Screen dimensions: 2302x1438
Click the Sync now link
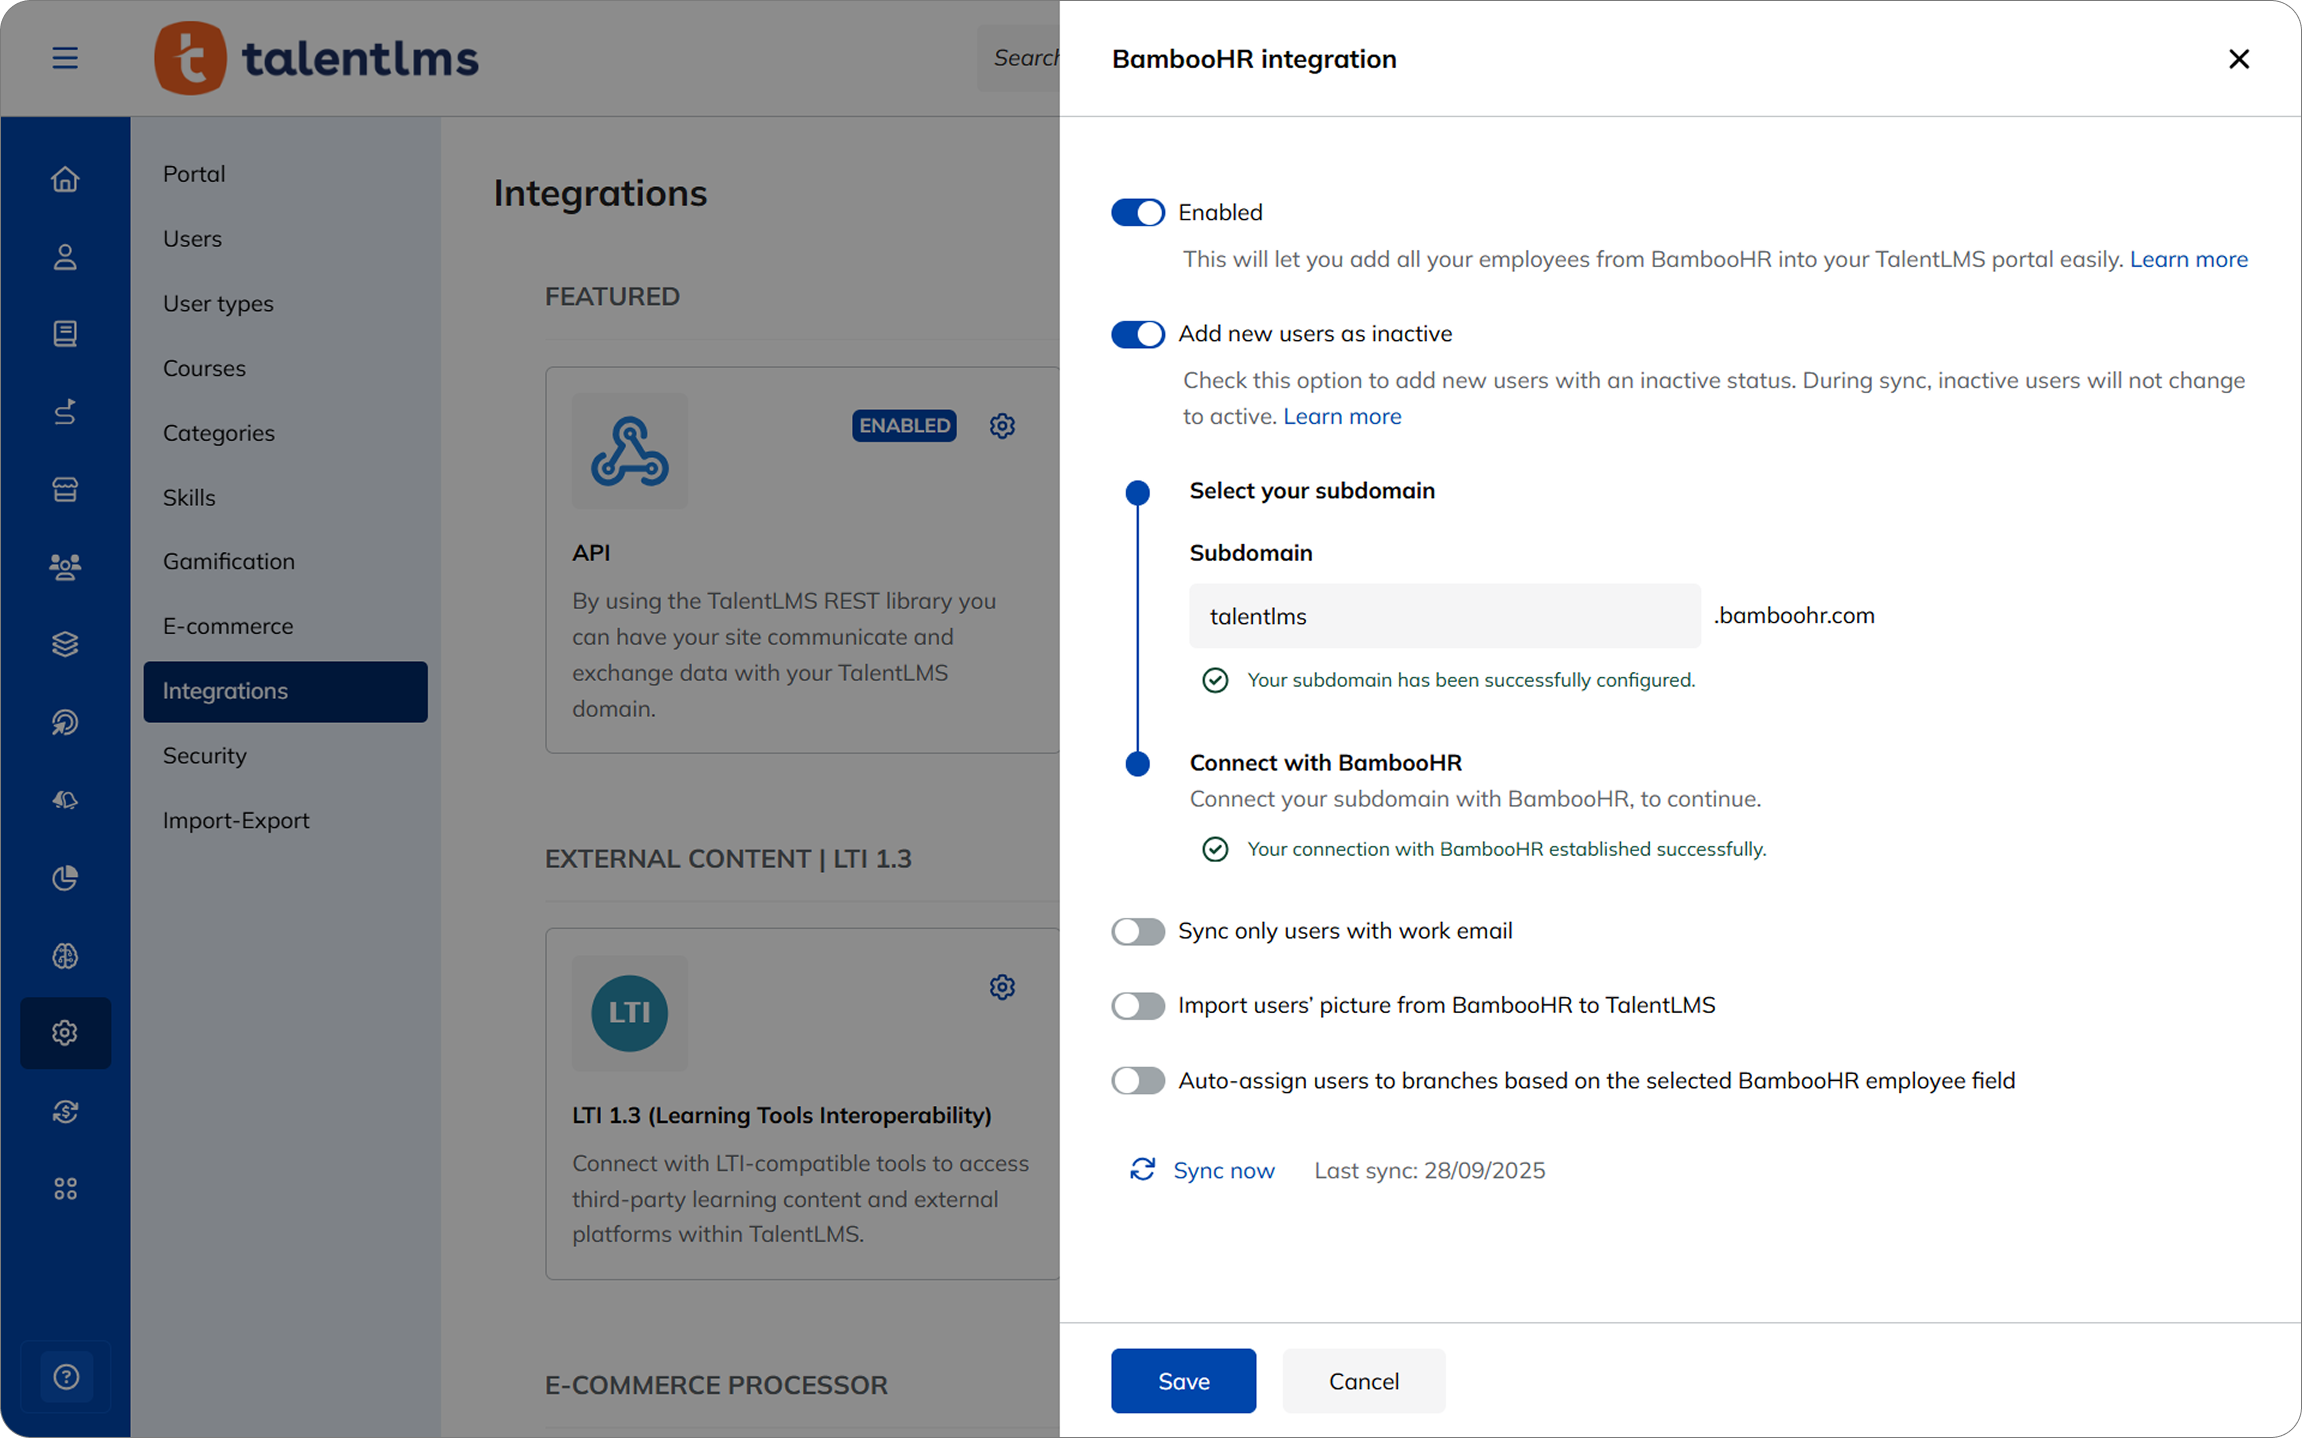[1224, 1170]
